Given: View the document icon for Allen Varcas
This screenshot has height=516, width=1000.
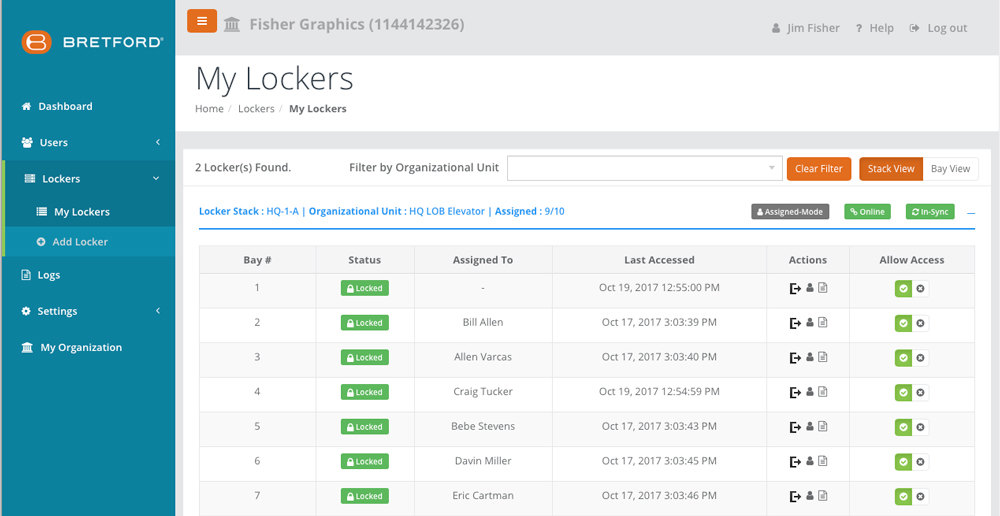Looking at the screenshot, I should click(823, 357).
